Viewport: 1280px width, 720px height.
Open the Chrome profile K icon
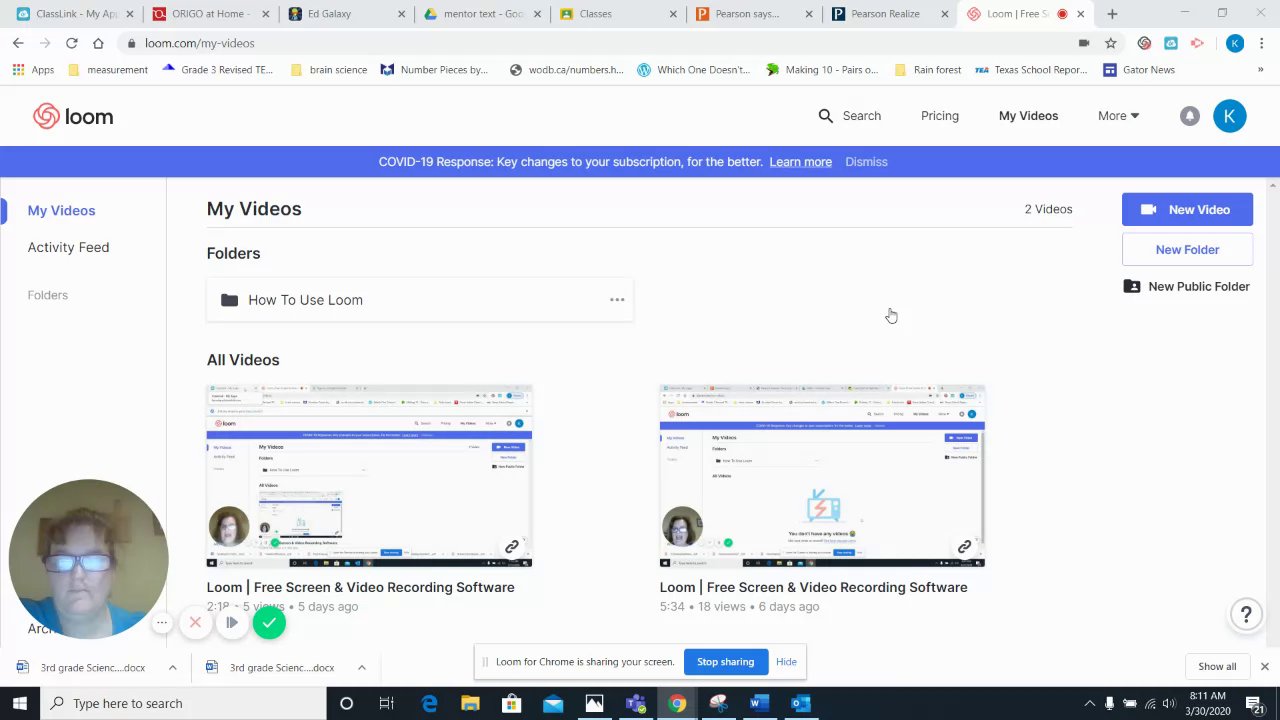[1235, 43]
